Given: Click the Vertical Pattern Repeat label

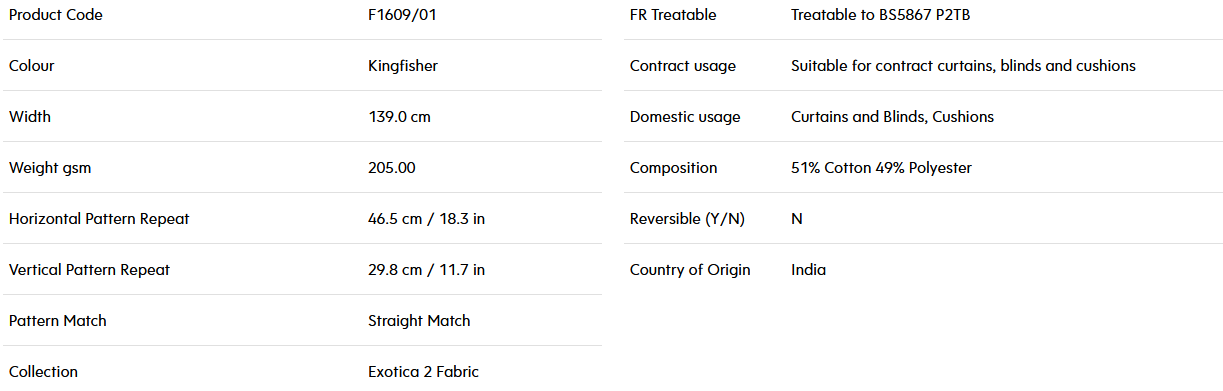Looking at the screenshot, I should 90,270.
